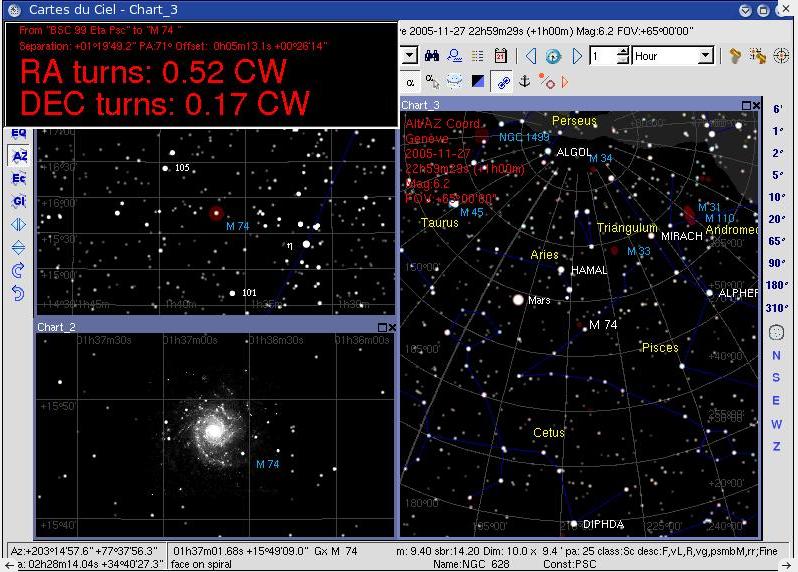Toggle the alpha label icon
798x572 pixels.
click(410, 82)
